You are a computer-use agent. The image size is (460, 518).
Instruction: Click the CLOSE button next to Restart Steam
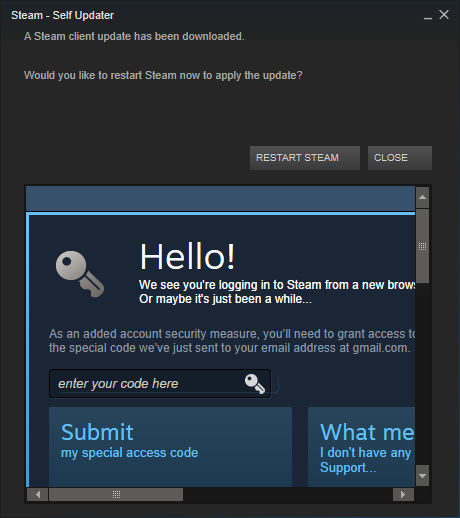[x=400, y=158]
